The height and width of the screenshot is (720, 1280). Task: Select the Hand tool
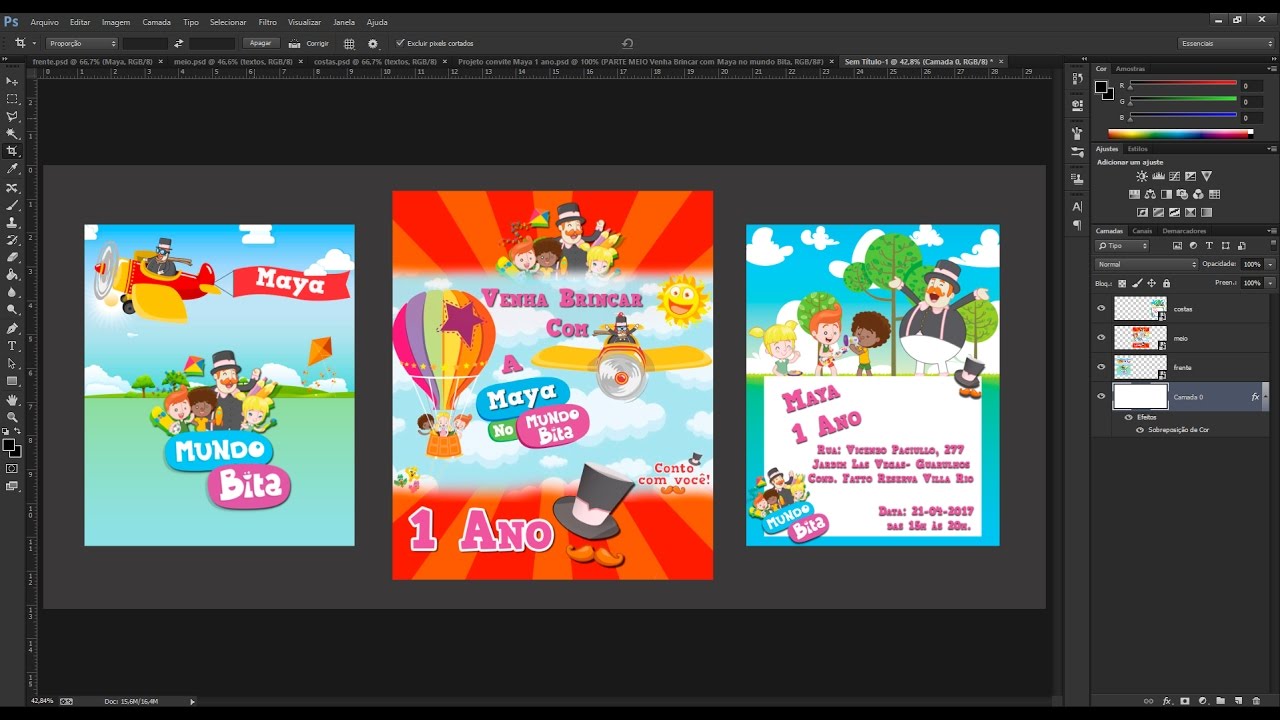(x=12, y=399)
